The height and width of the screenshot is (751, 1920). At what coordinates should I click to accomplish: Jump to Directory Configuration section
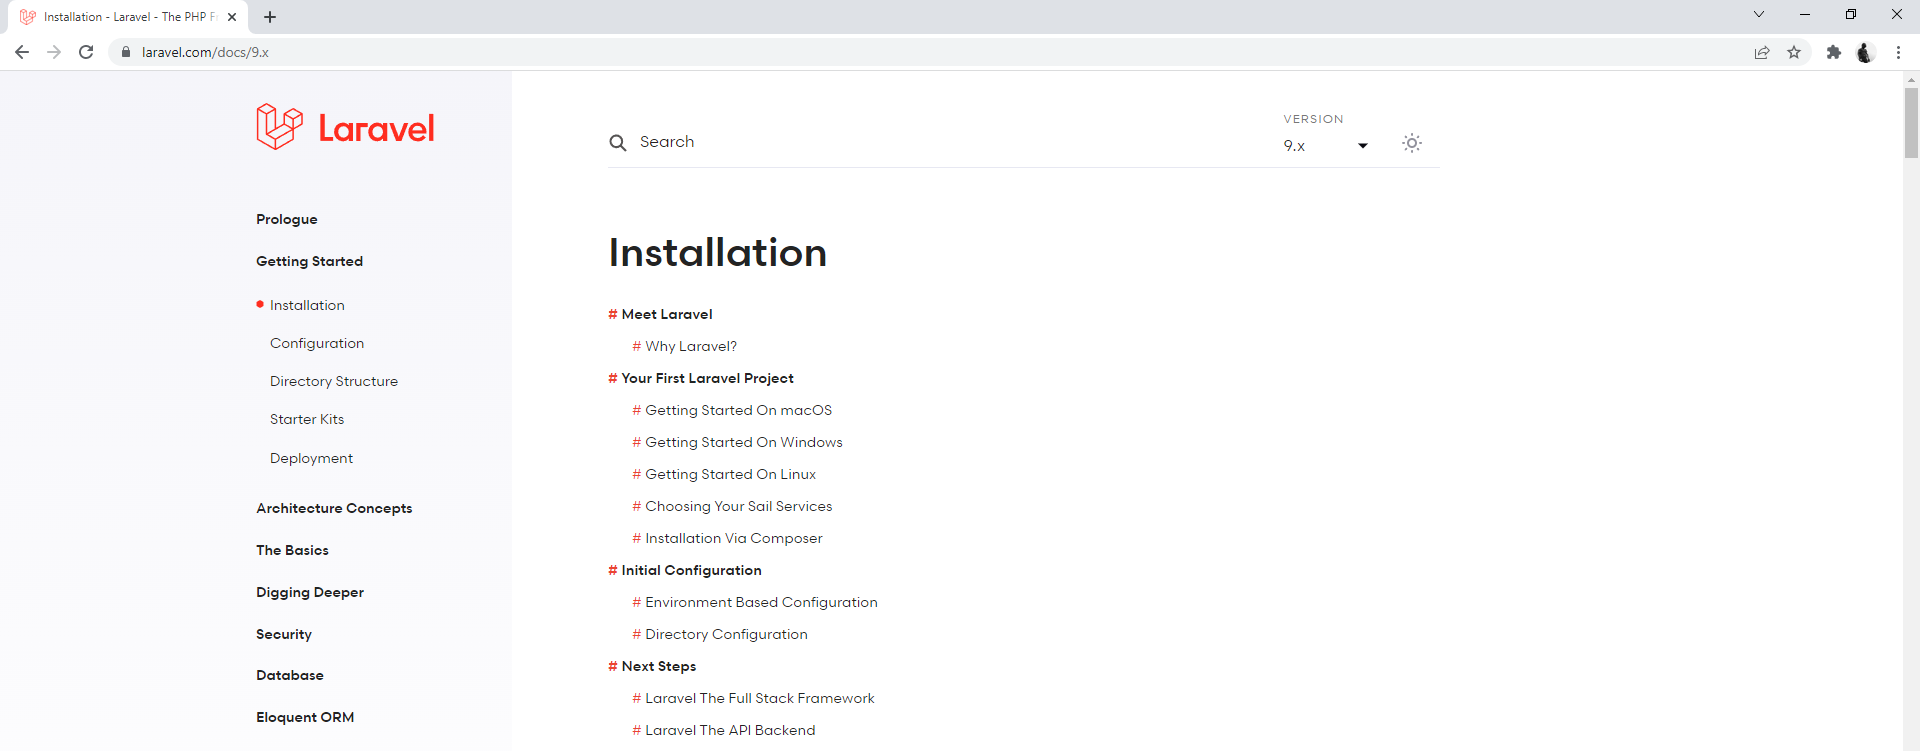pos(726,634)
